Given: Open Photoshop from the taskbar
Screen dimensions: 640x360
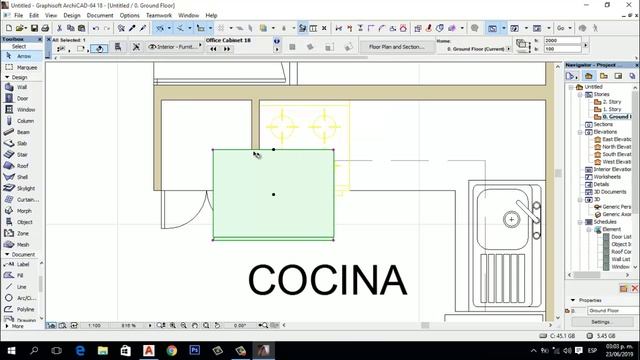Looking at the screenshot, I should click(195, 350).
